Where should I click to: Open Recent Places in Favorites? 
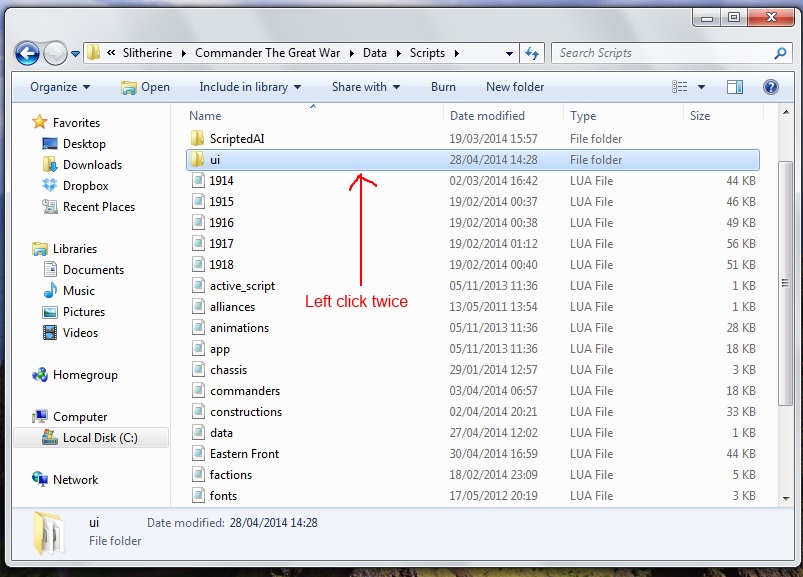(89, 207)
